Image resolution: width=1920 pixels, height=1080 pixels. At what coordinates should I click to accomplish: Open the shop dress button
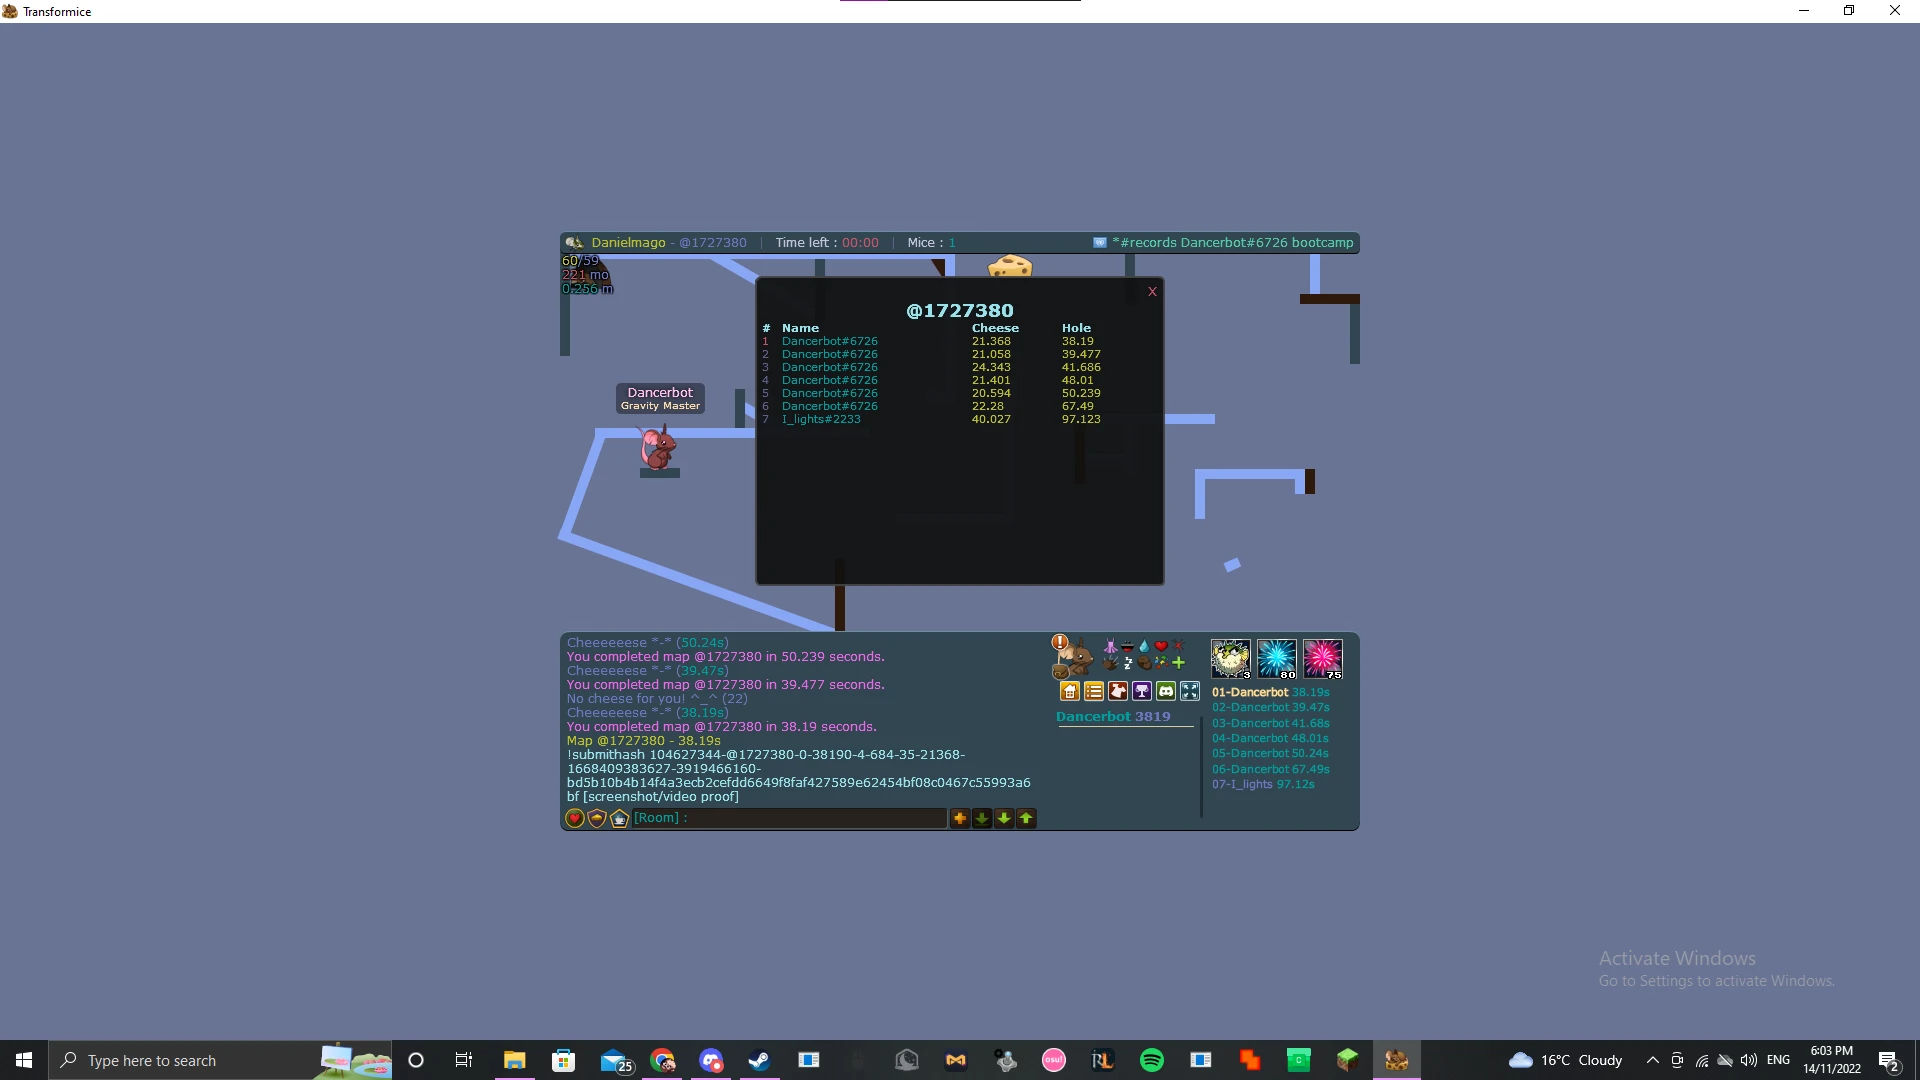click(1118, 691)
